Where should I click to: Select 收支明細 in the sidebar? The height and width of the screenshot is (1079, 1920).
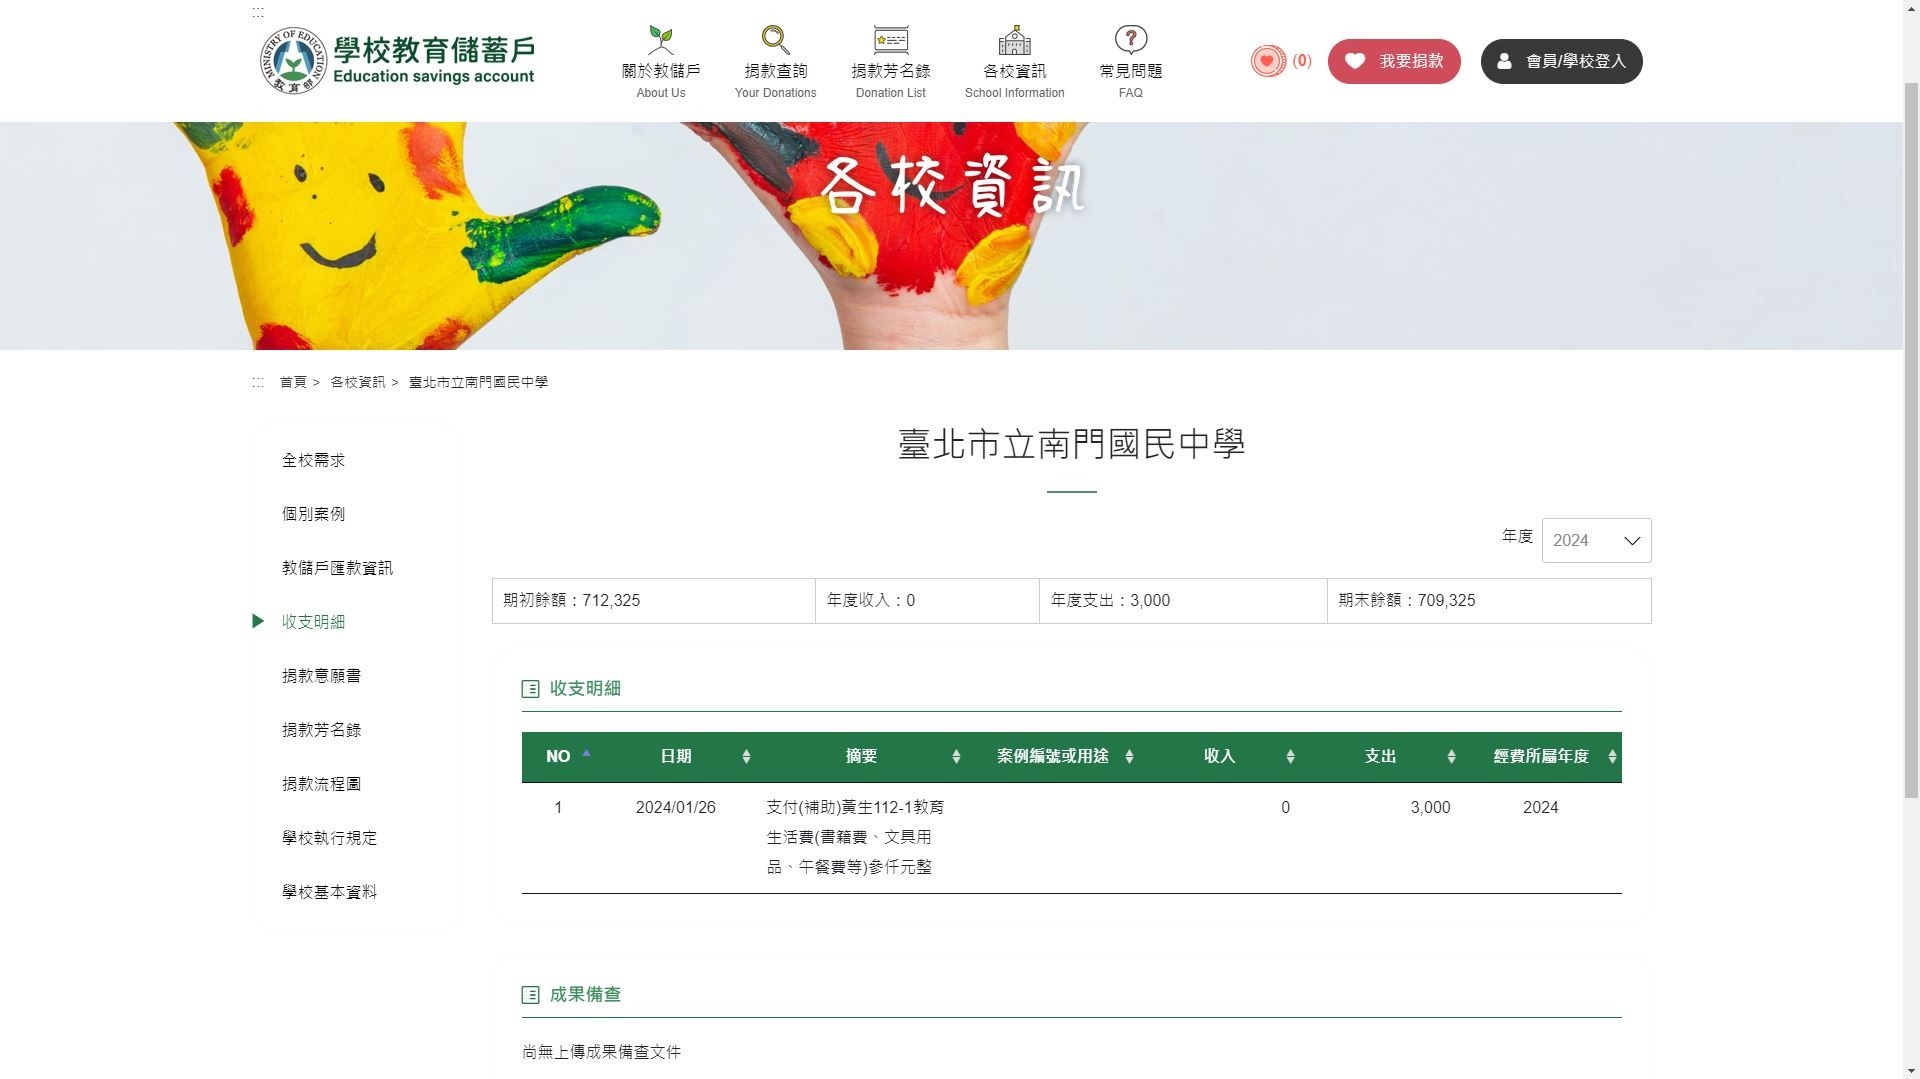[x=313, y=622]
